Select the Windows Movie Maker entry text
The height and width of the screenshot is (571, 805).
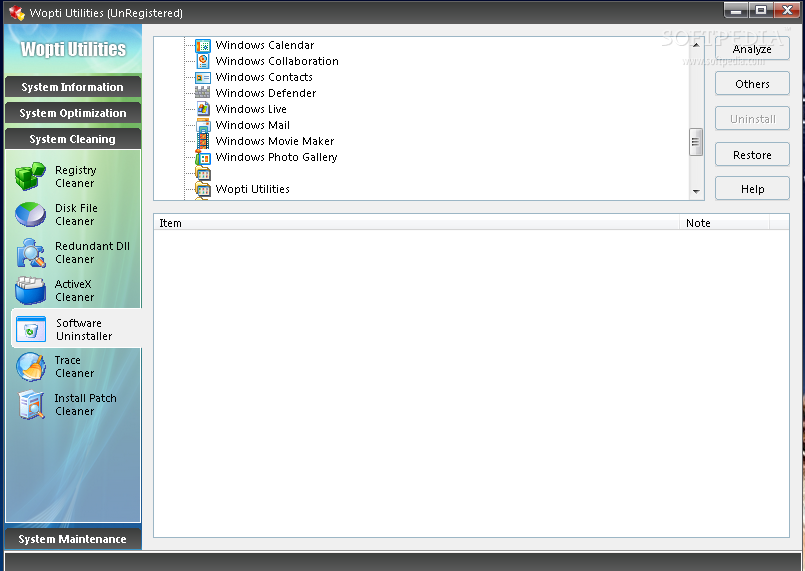275,141
